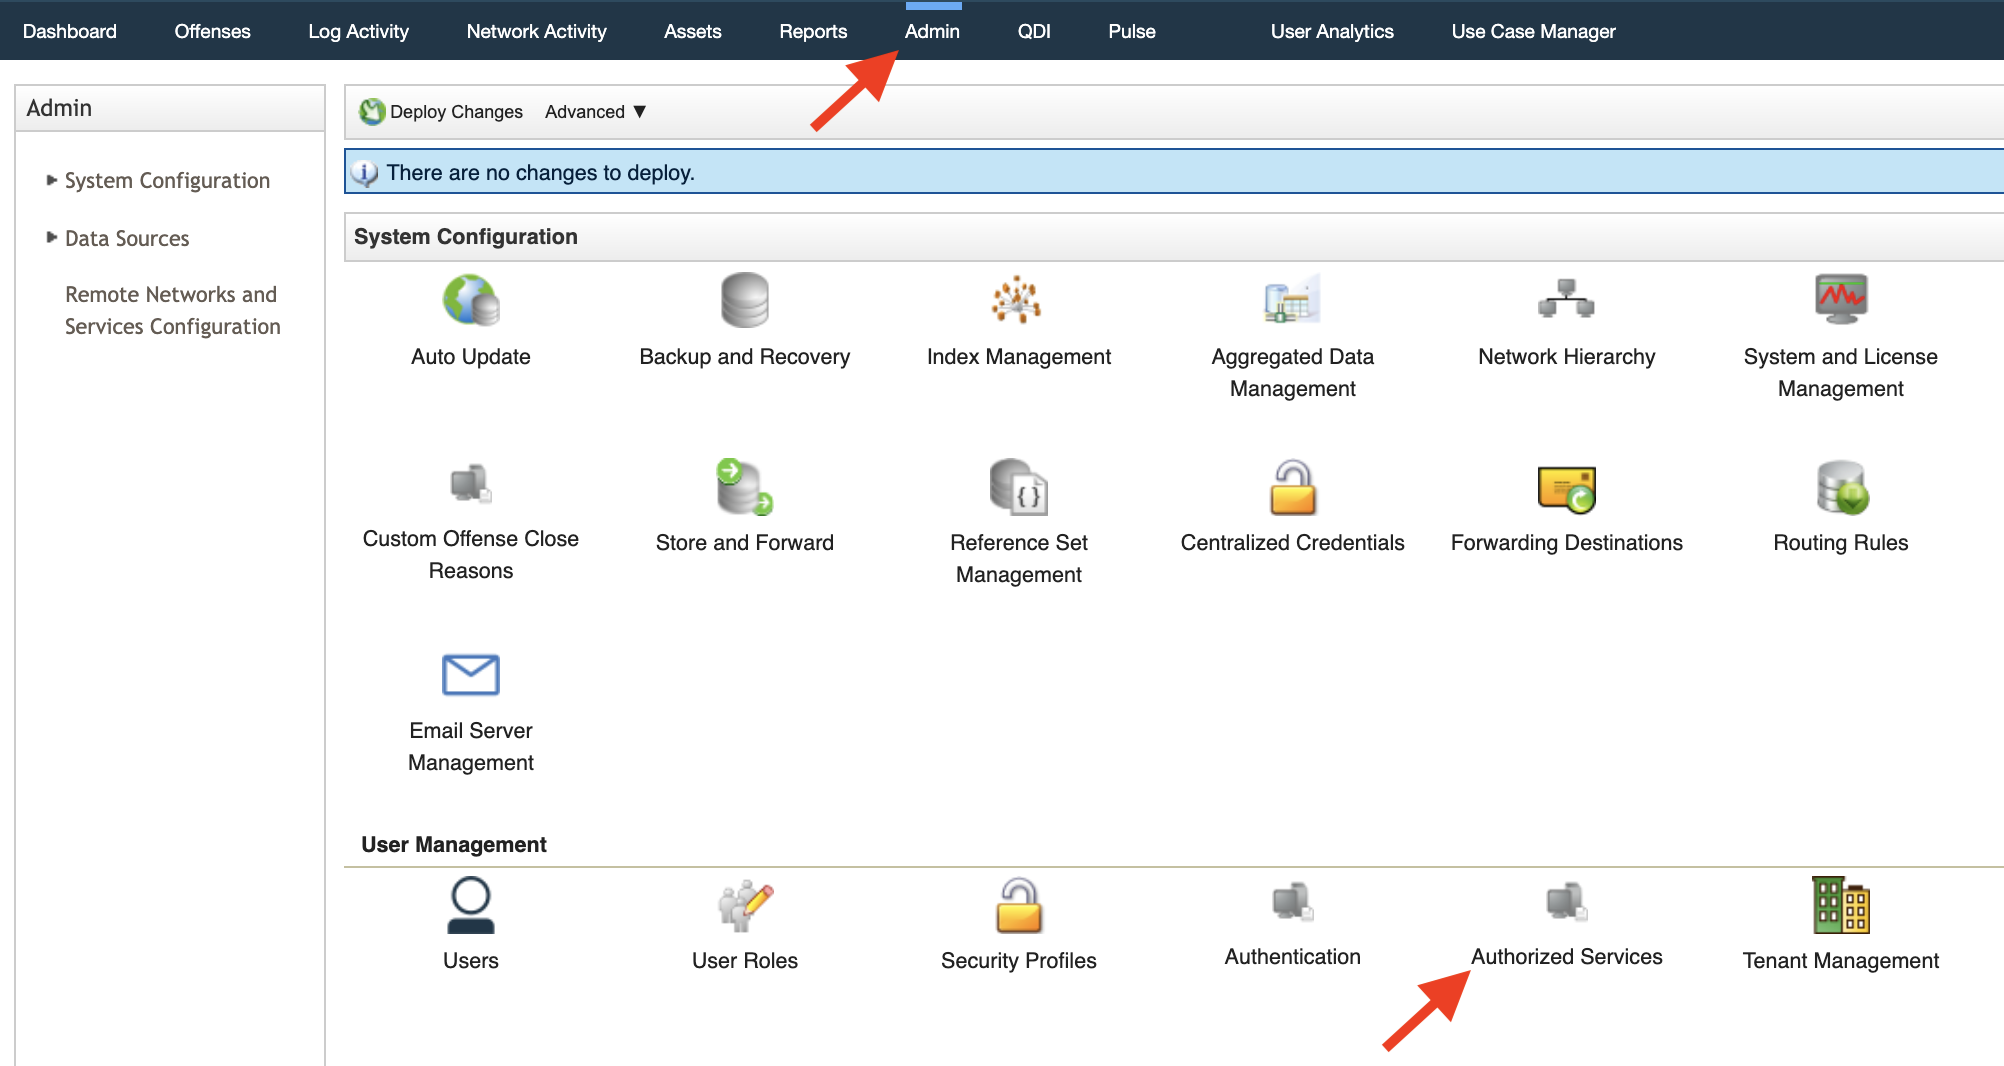Click the Auto Update label
This screenshot has width=2004, height=1066.
[x=471, y=356]
